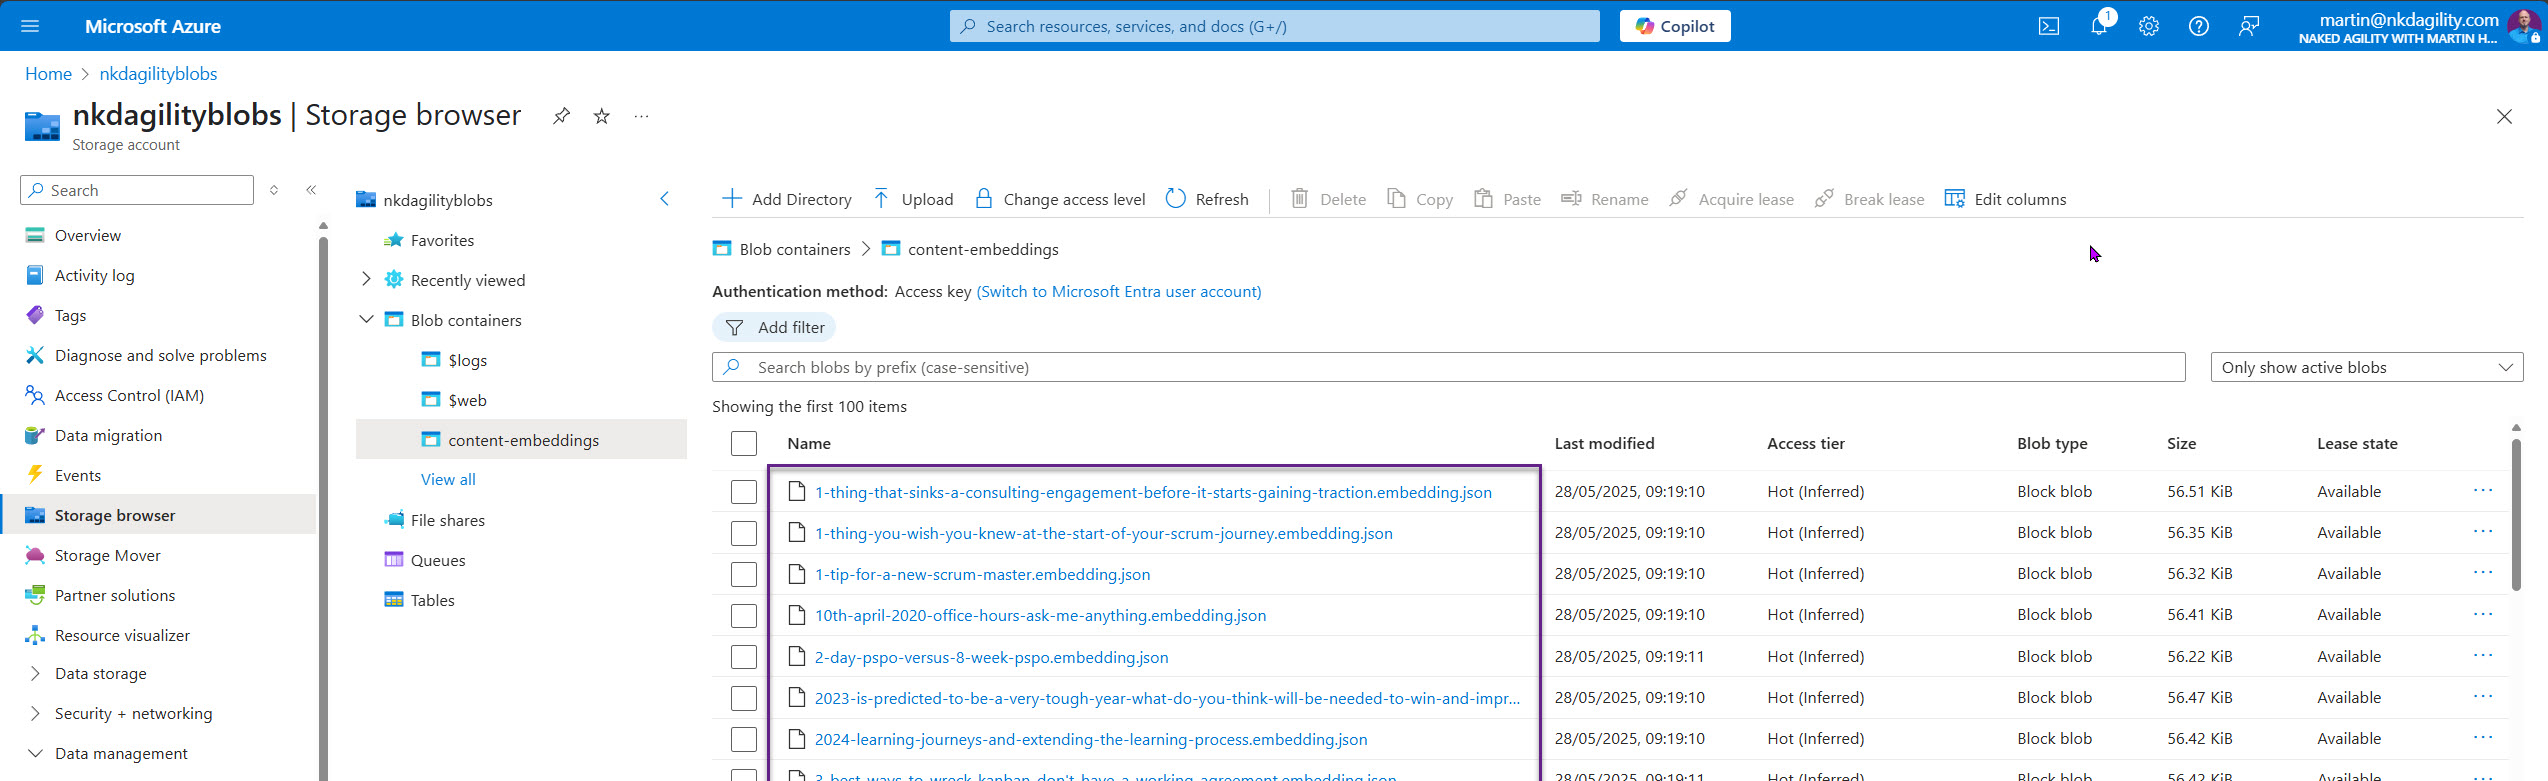Collapse the resource menu with double chevron
Viewport: 2548px width, 781px height.
coord(311,190)
